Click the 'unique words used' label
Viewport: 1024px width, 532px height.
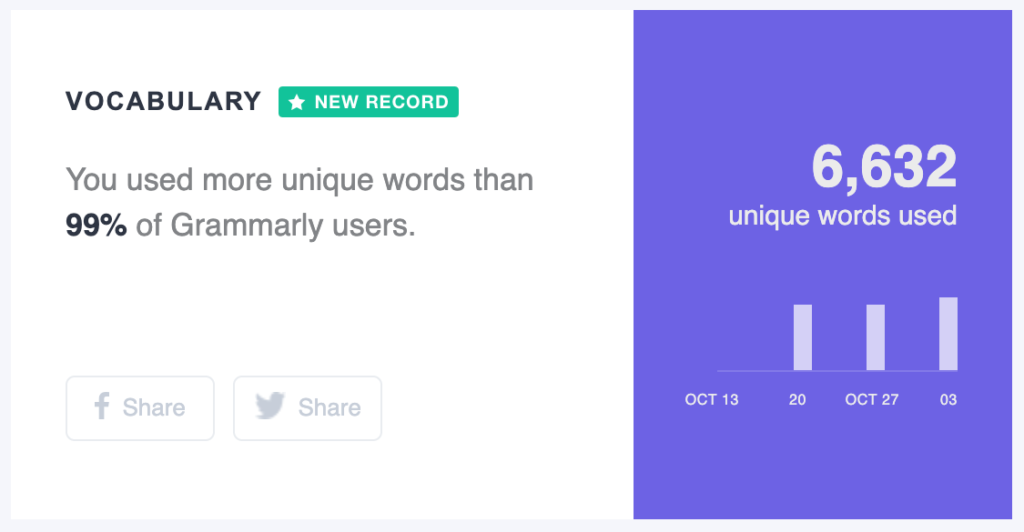842,216
